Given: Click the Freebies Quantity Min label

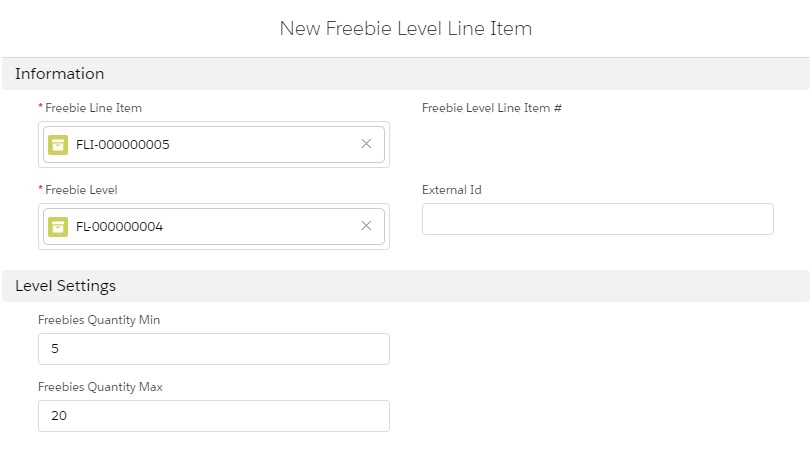Looking at the screenshot, I should coord(99,320).
